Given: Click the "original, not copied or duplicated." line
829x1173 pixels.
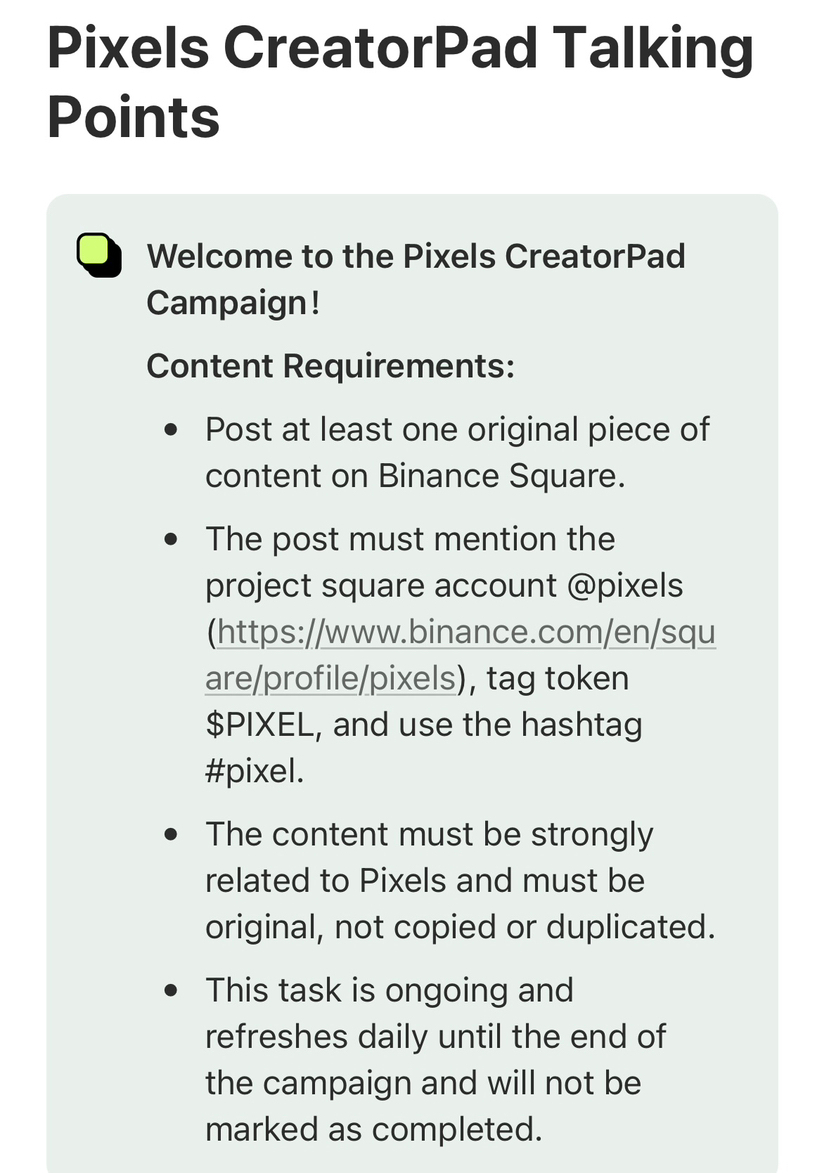Looking at the screenshot, I should (460, 927).
